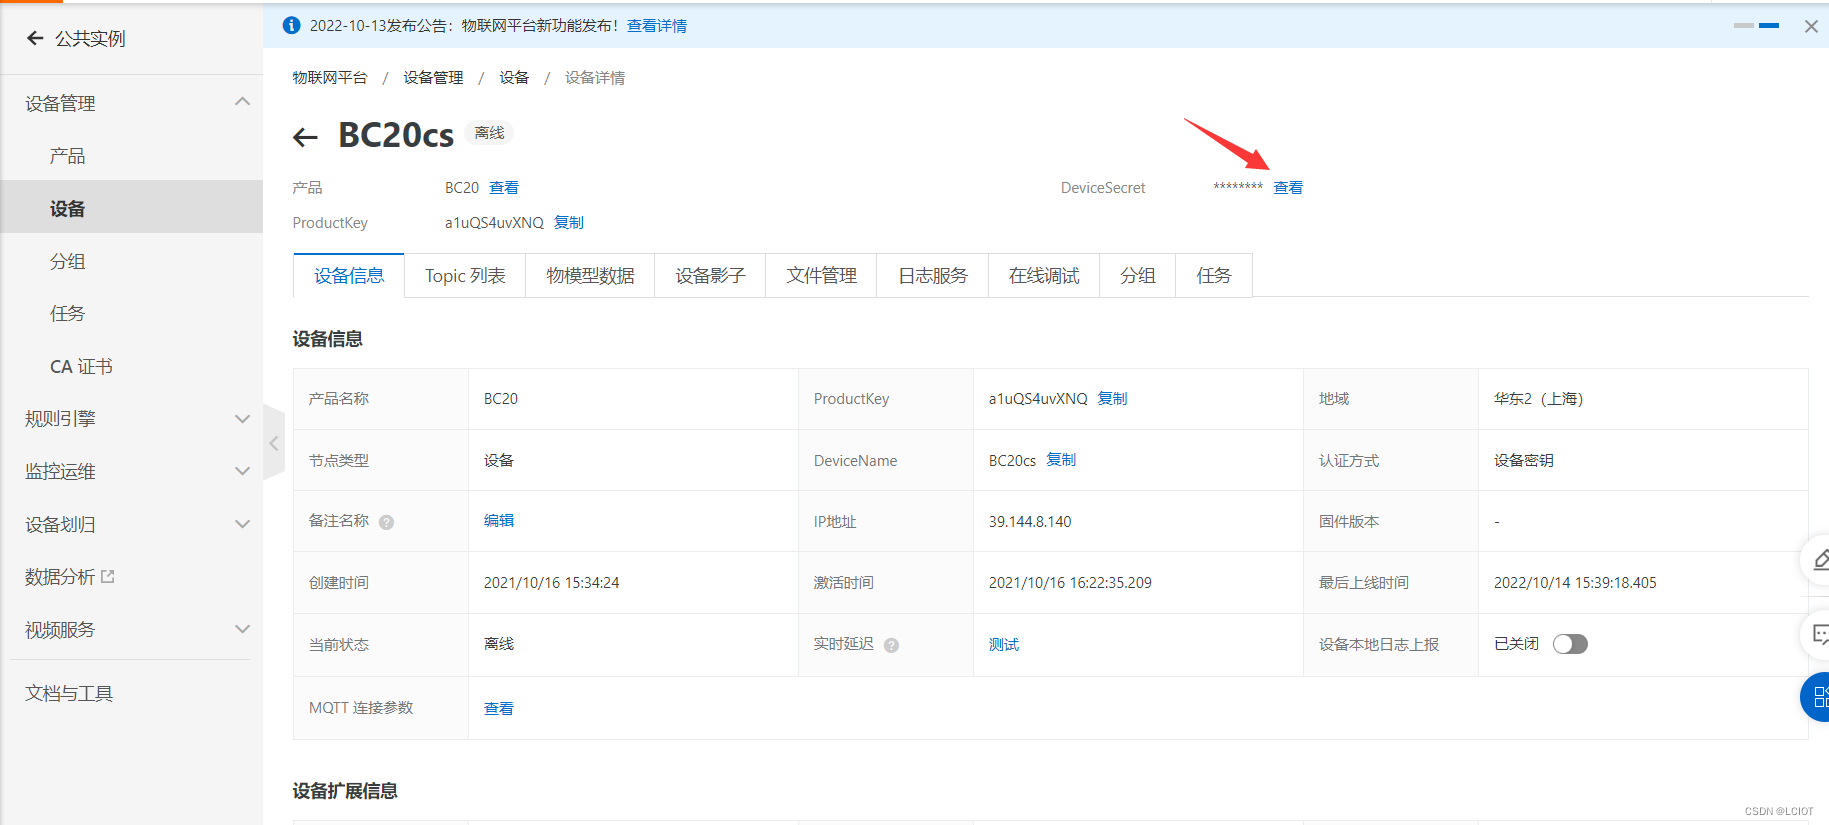Go to 设备管理 breadcrumb
This screenshot has width=1829, height=825.
pyautogui.click(x=433, y=77)
